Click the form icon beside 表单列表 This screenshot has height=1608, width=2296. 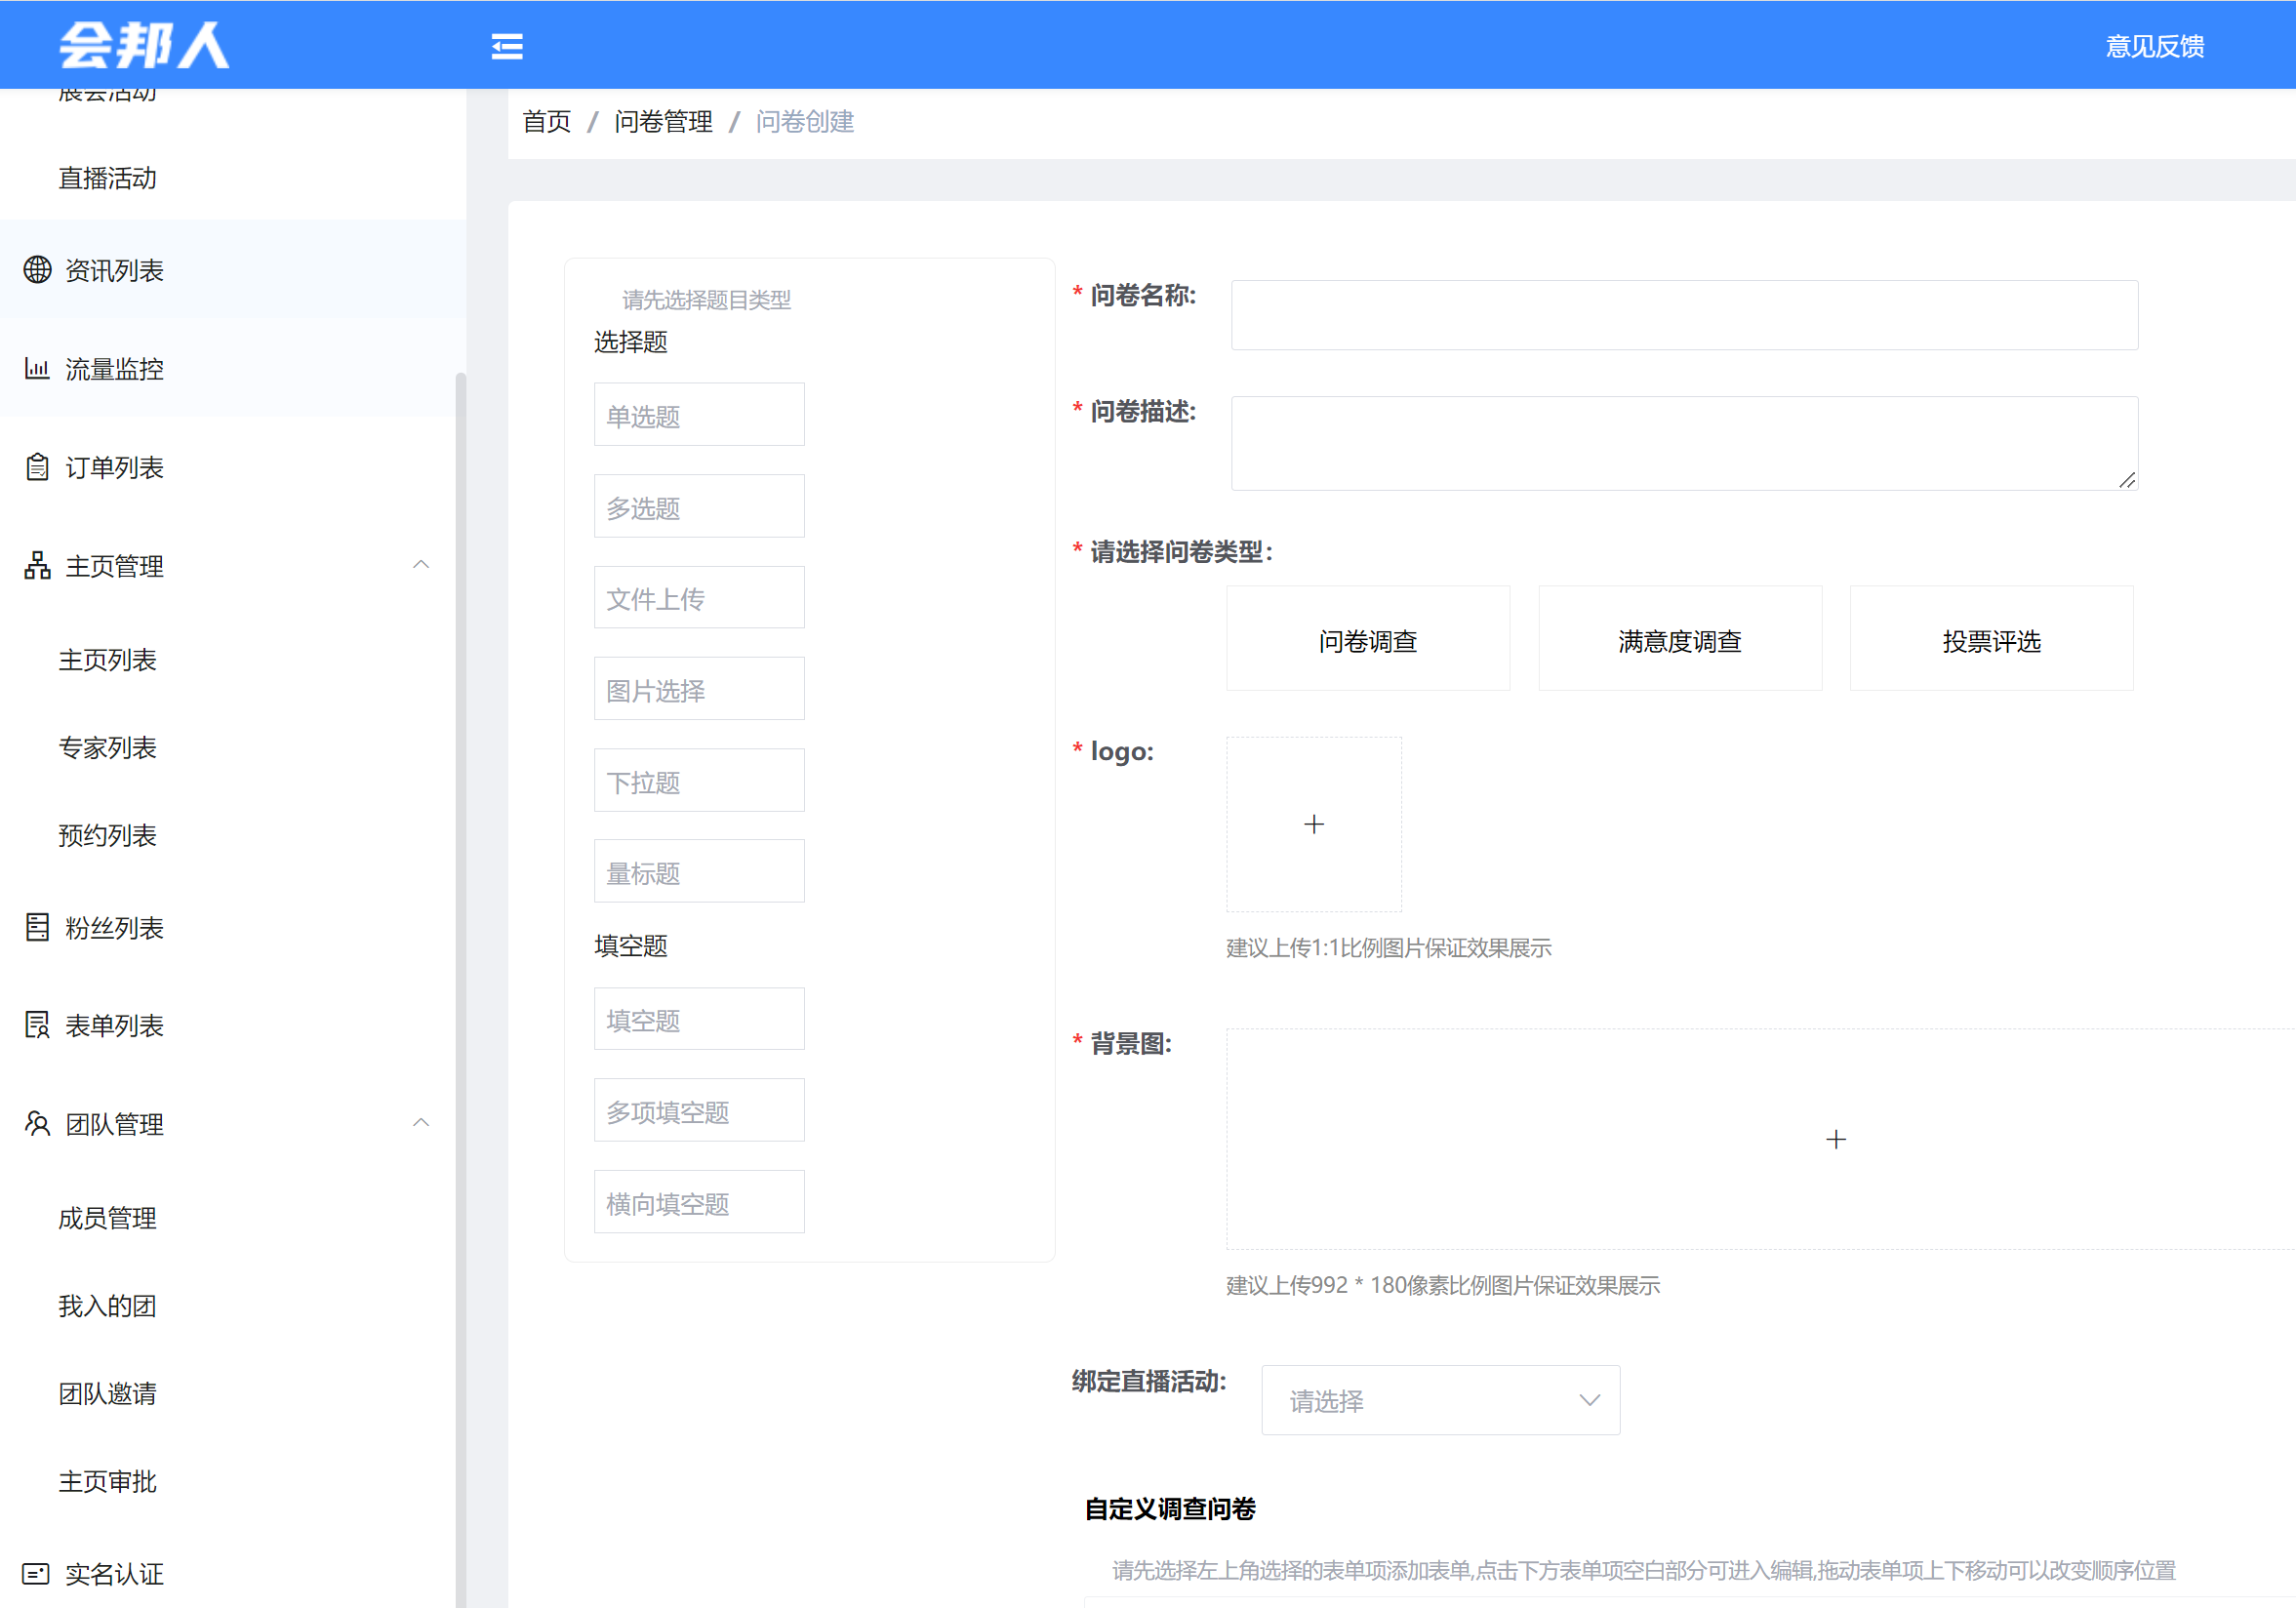[x=38, y=1025]
